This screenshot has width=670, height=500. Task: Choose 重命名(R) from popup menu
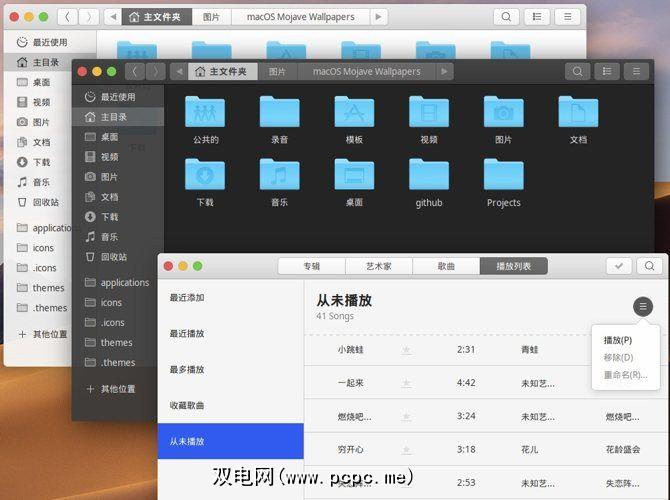coord(626,375)
